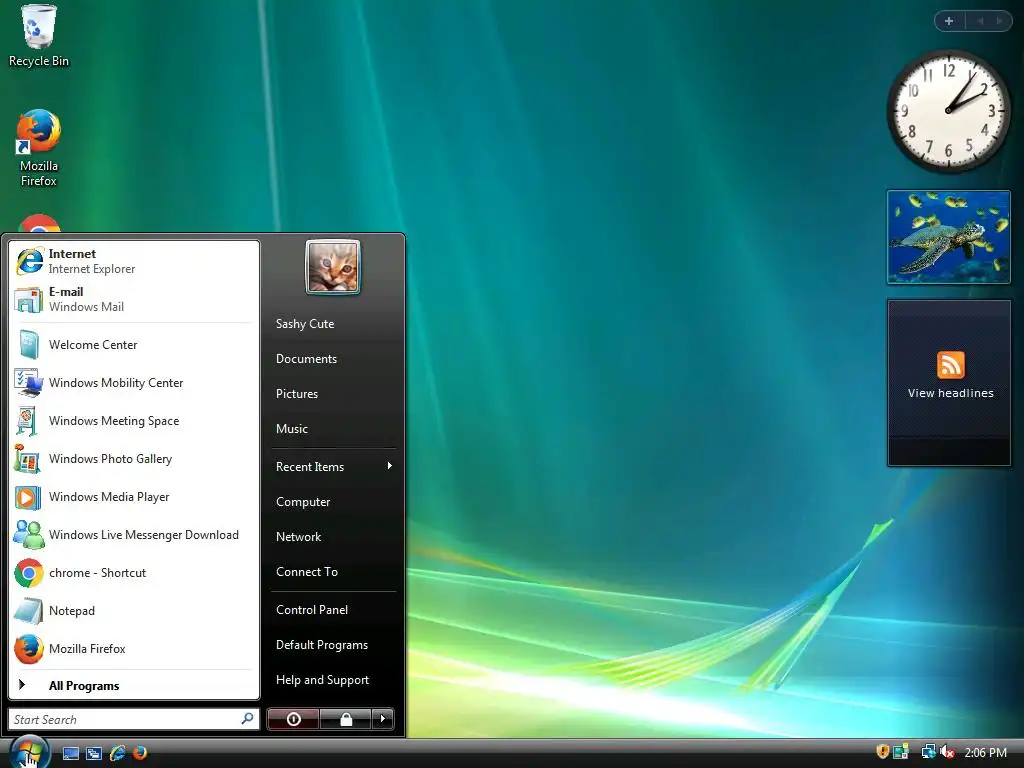Click the power button in Start menu

pyautogui.click(x=293, y=719)
